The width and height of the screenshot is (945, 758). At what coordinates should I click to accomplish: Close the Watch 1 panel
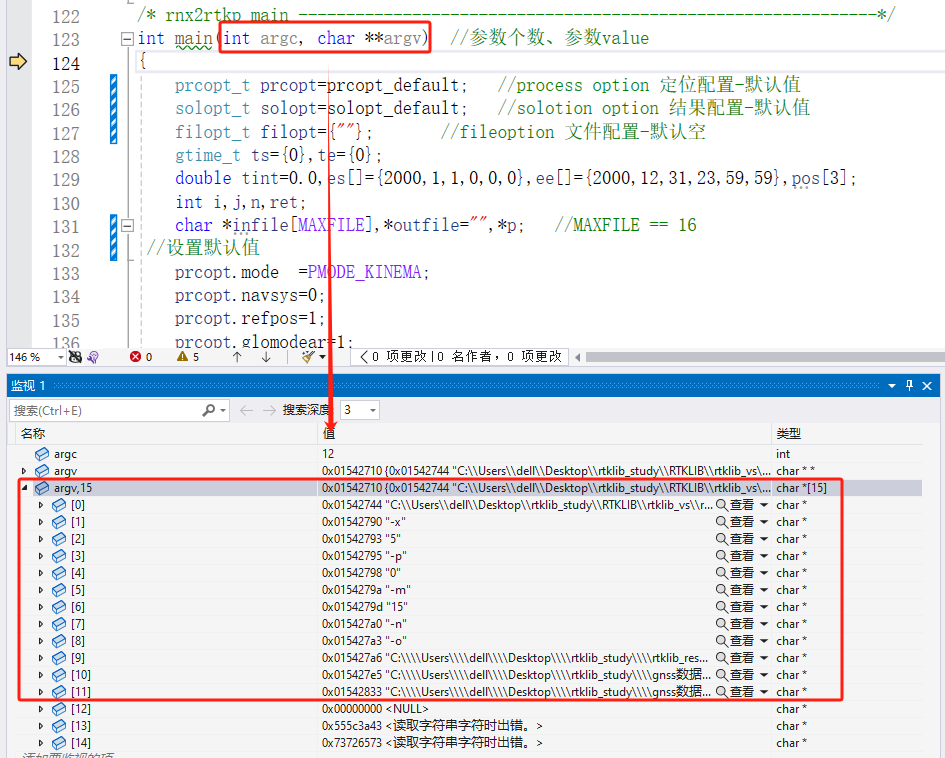(x=928, y=386)
